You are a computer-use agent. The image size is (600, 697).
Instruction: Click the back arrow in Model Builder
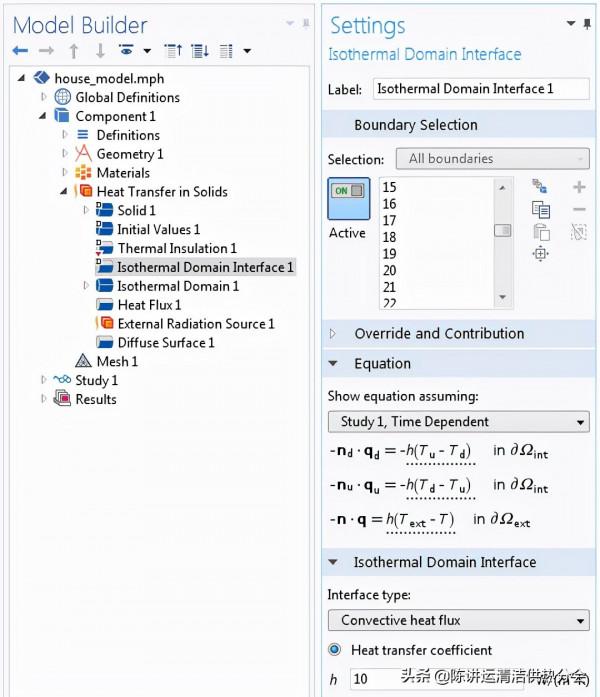pos(20,51)
